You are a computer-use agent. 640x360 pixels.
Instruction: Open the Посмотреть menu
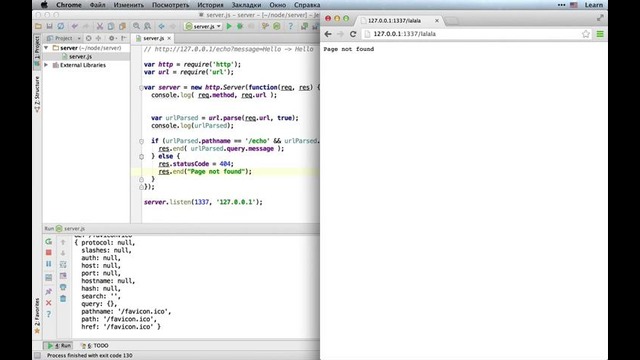[x=171, y=5]
